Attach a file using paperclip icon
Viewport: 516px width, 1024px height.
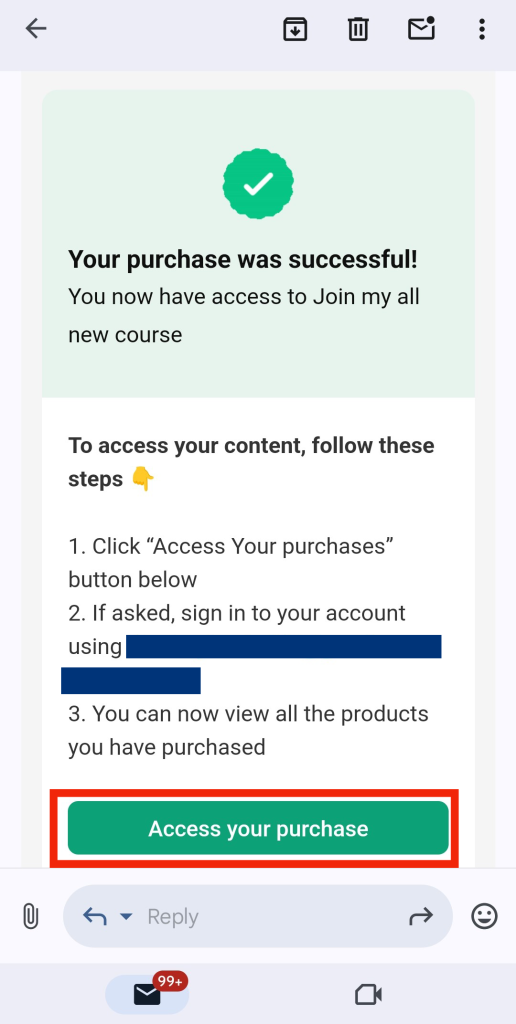[x=30, y=916]
